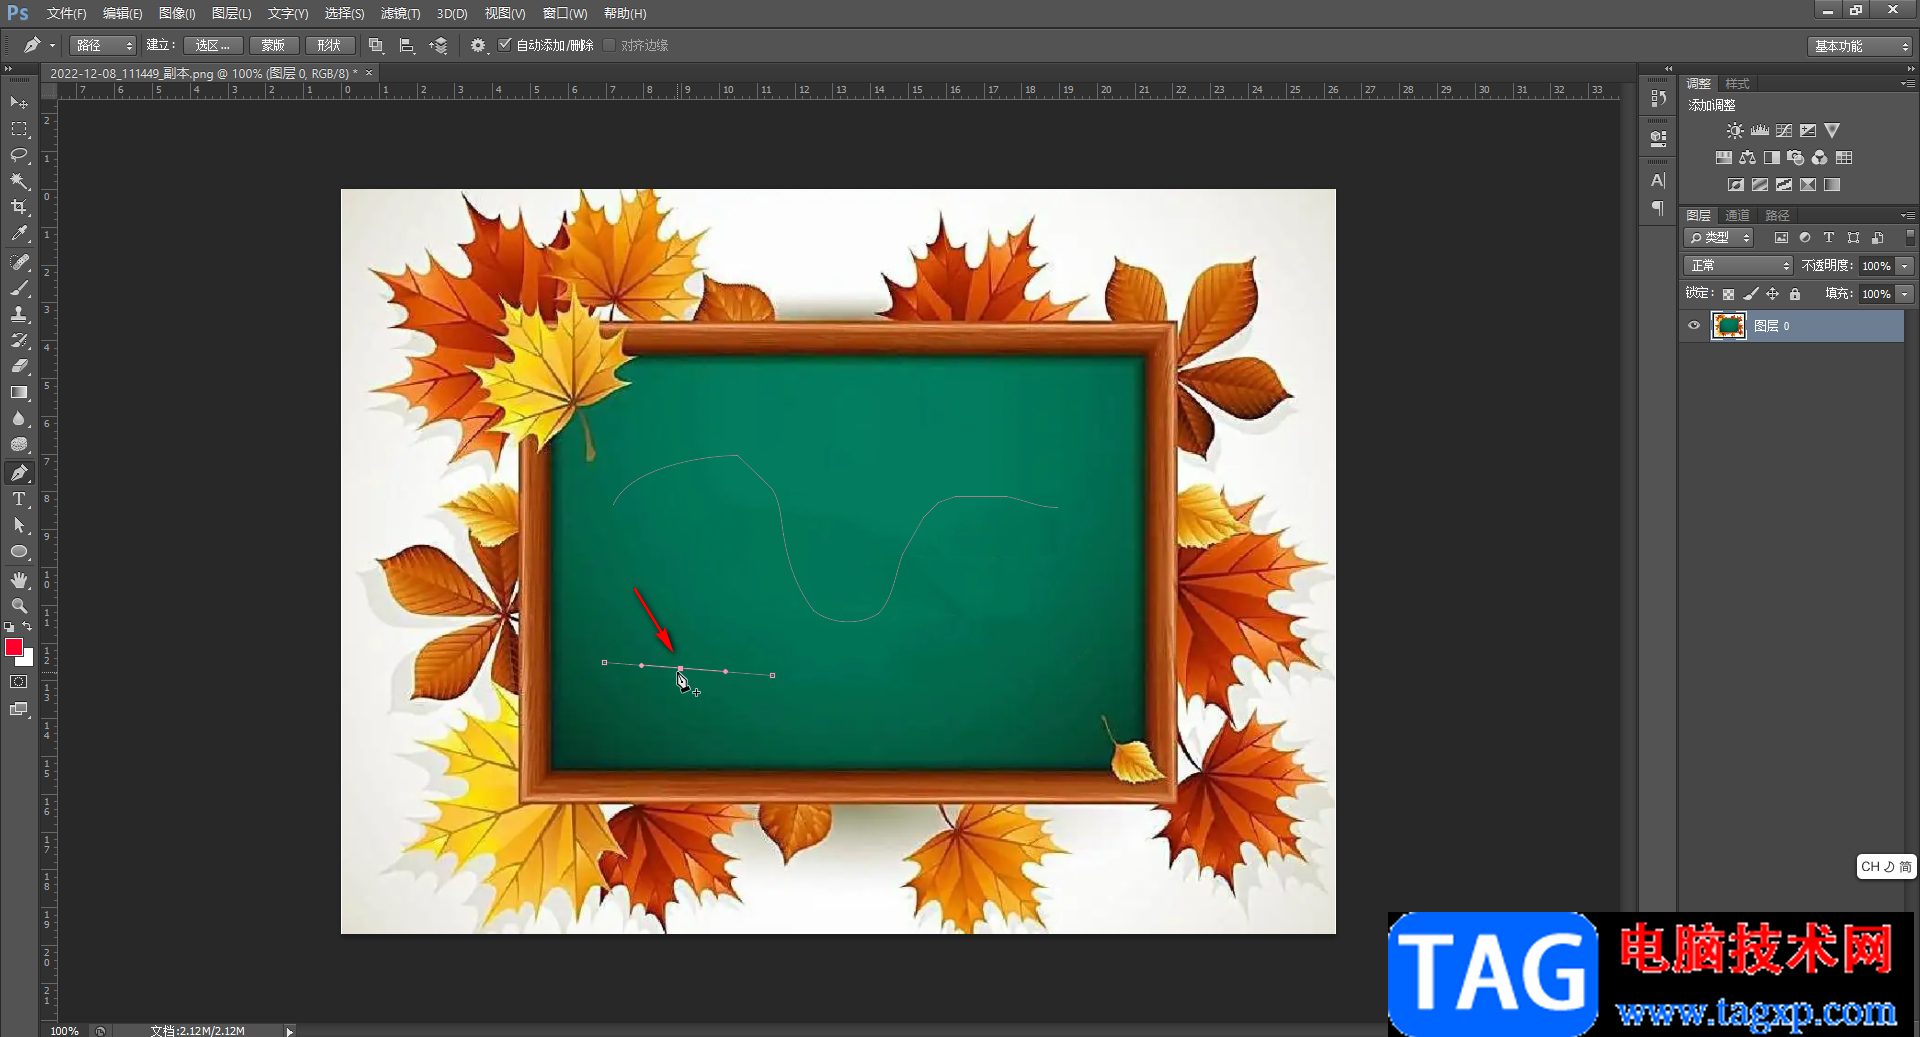Switch to the 样式 tab
Image resolution: width=1920 pixels, height=1037 pixels.
pyautogui.click(x=1737, y=83)
